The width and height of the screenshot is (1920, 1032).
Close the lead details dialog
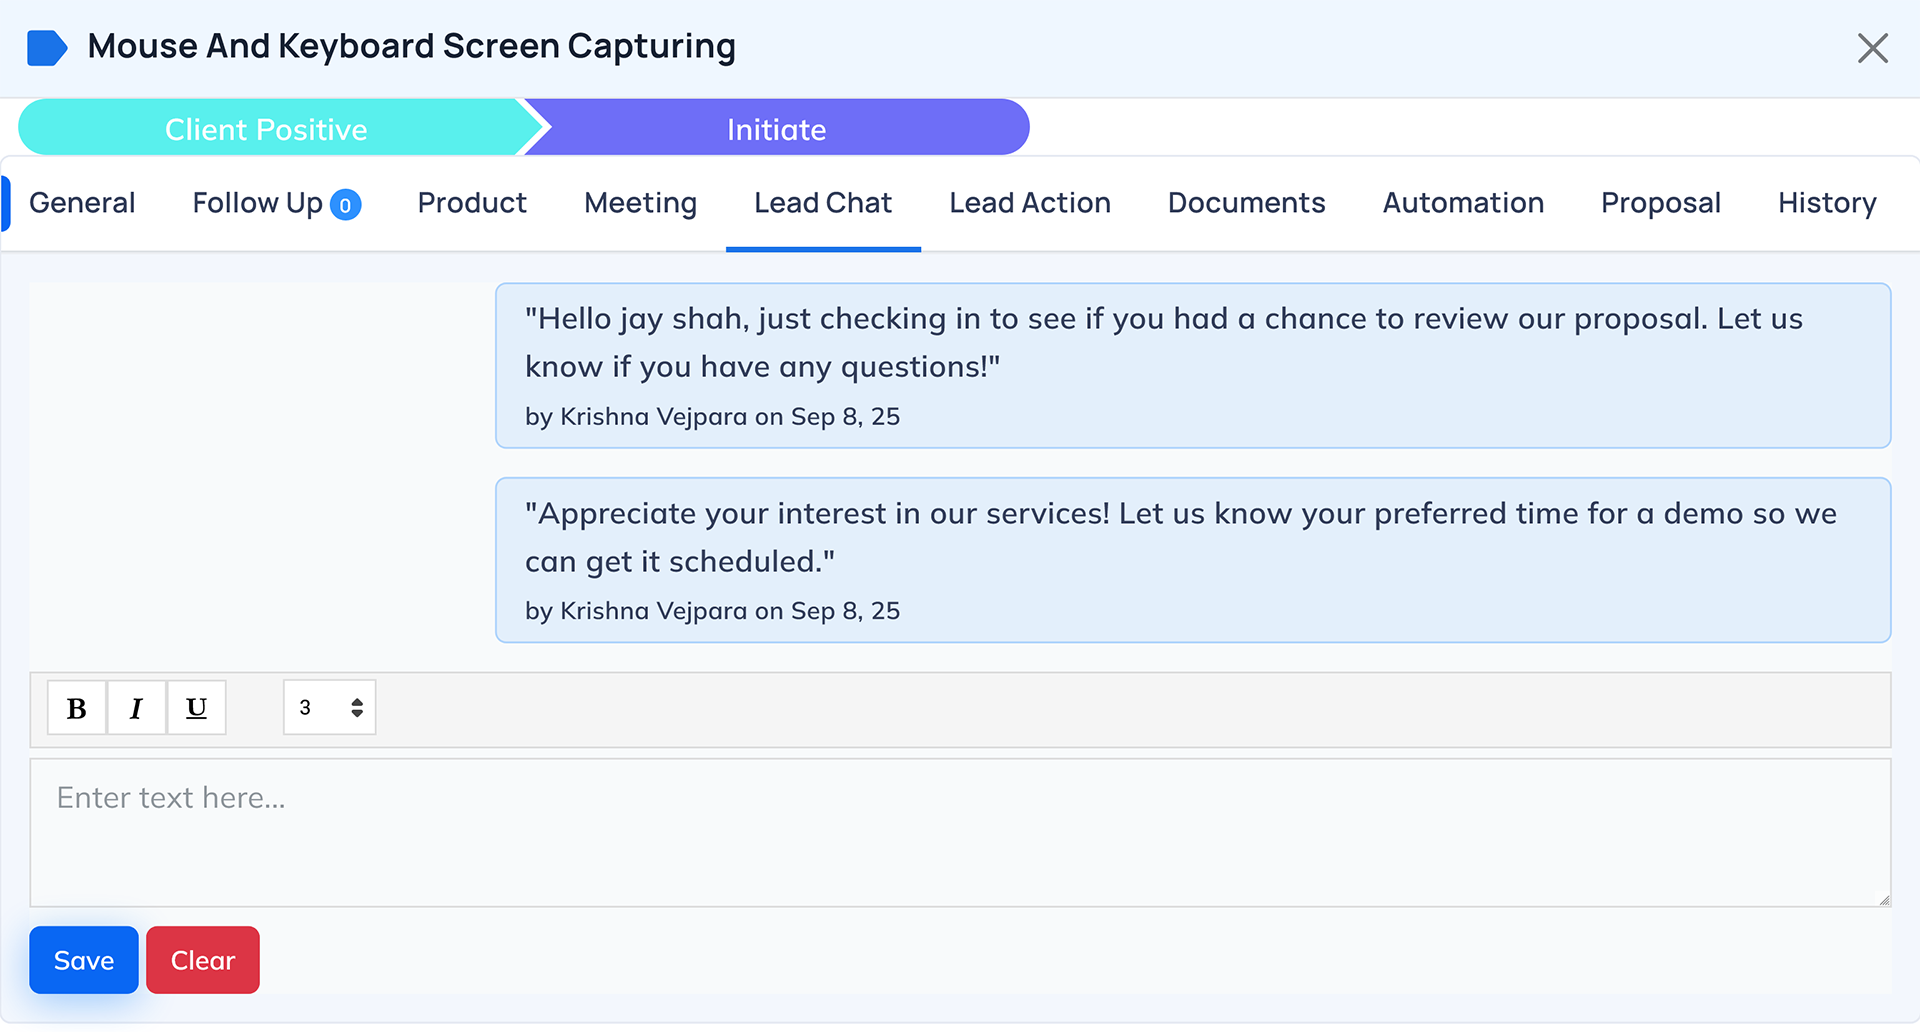[1872, 48]
